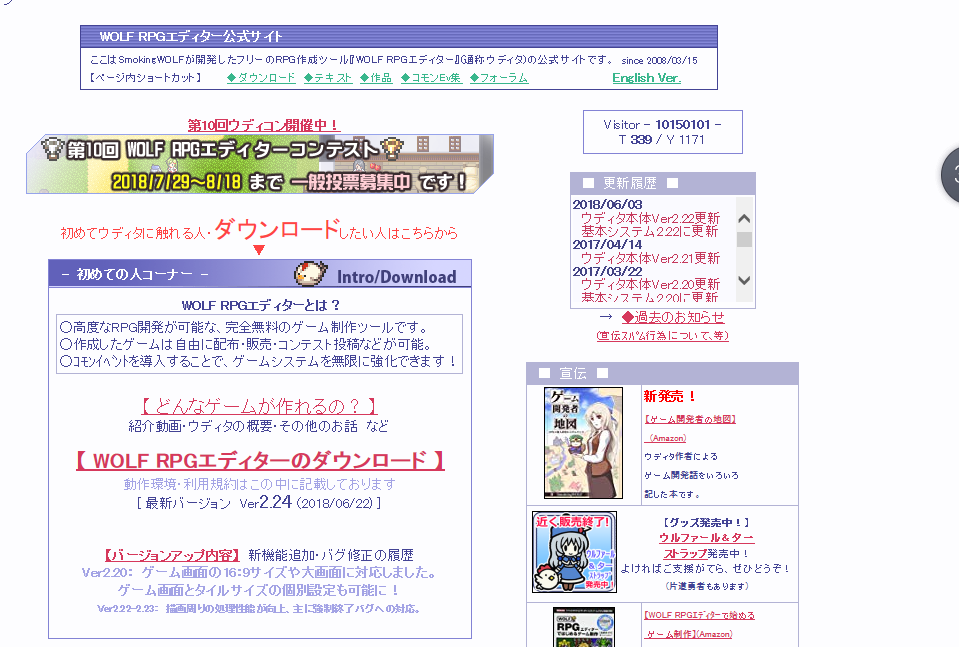Click the update history scrollbar thumb
This screenshot has width=959, height=647.
tap(744, 239)
